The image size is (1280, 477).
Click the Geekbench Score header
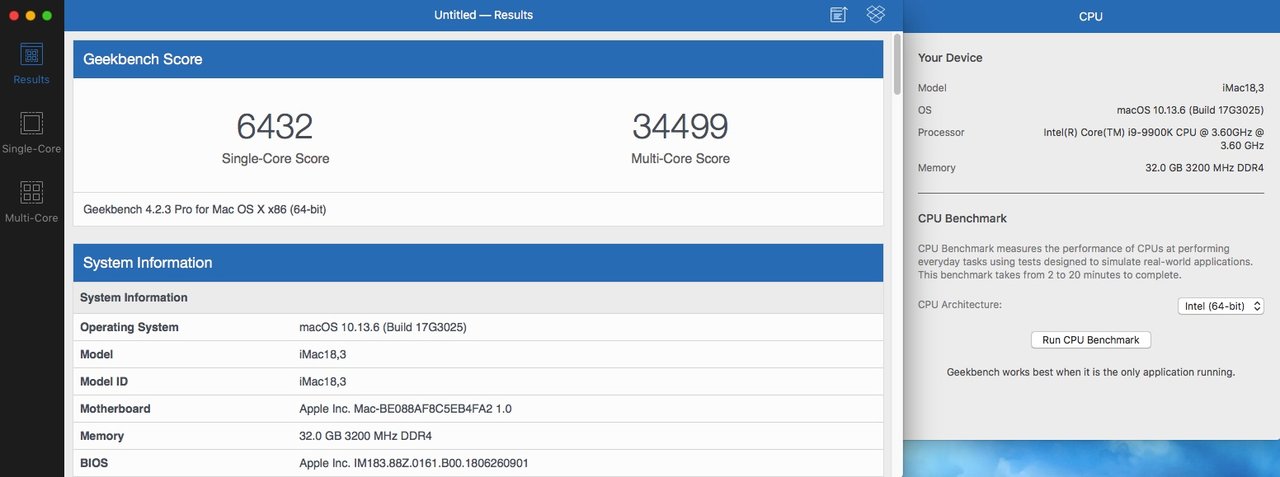[478, 59]
